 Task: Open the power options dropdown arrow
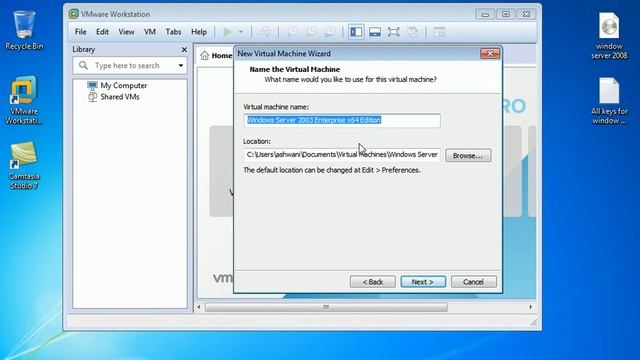[x=241, y=32]
